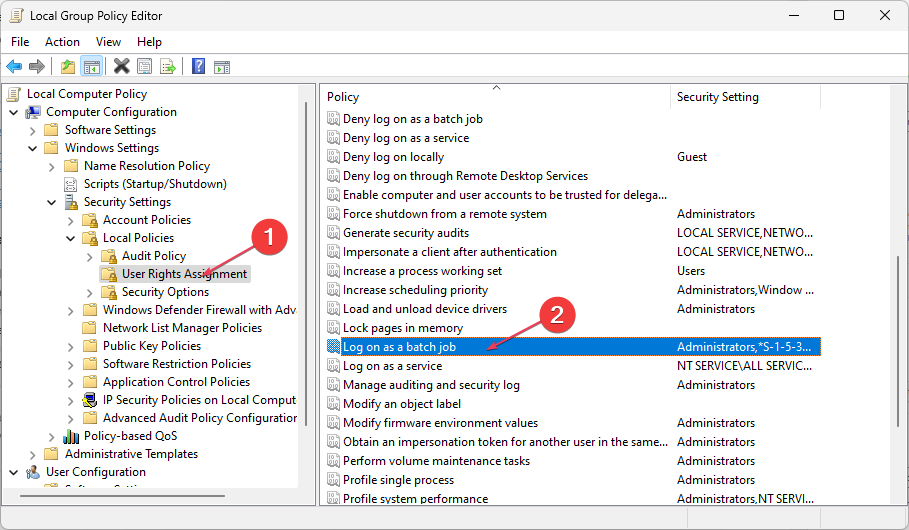Viewport: 909px width, 530px height.
Task: Click the blue Help question mark icon
Action: 199,67
